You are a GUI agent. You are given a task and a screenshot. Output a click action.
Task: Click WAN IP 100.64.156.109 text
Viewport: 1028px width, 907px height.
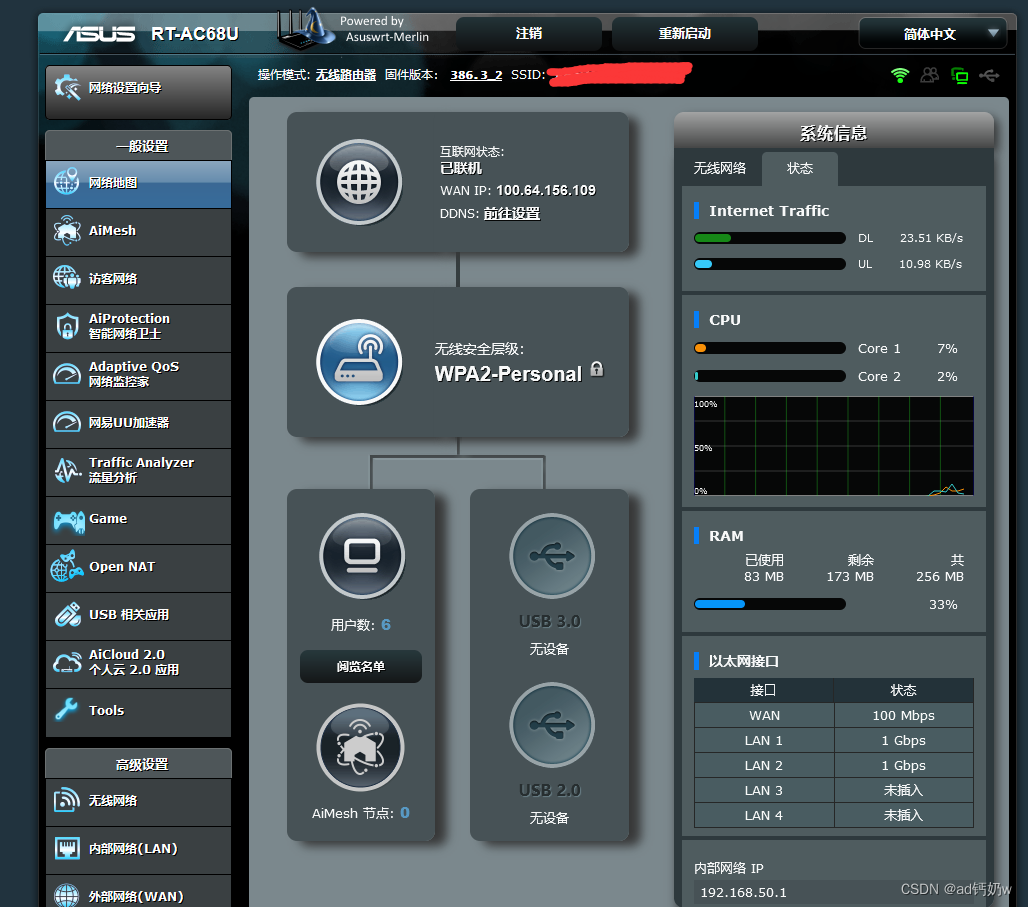point(546,190)
